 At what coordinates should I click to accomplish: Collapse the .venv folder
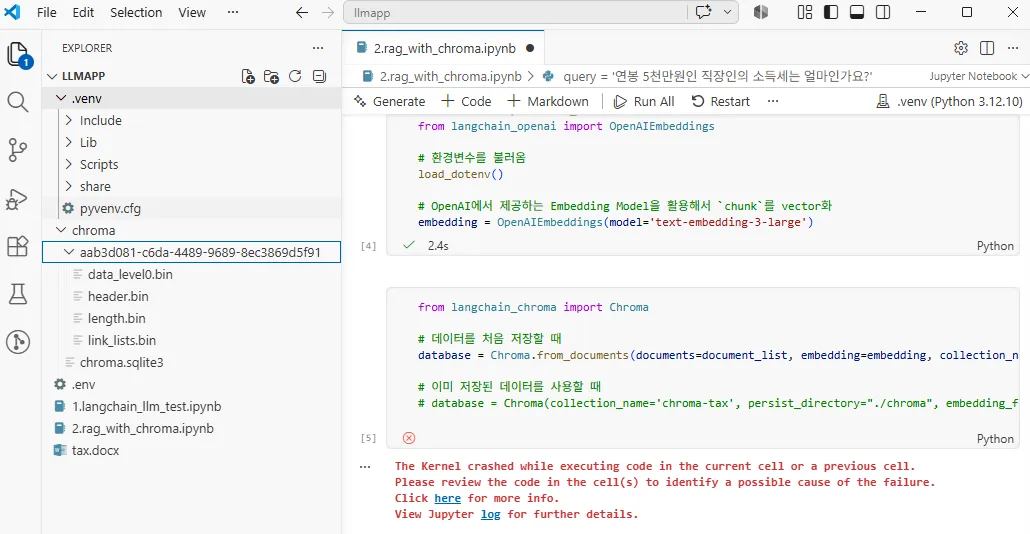pyautogui.click(x=61, y=99)
